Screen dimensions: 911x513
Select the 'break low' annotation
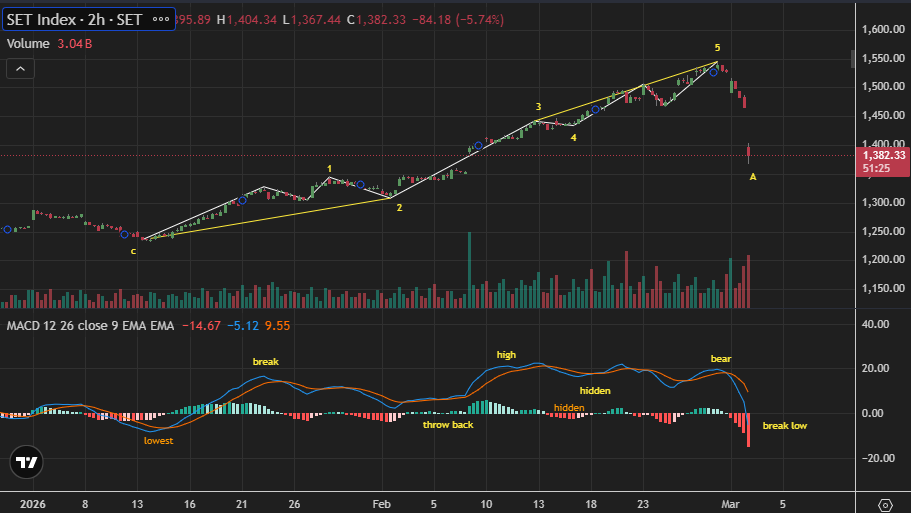click(x=784, y=425)
